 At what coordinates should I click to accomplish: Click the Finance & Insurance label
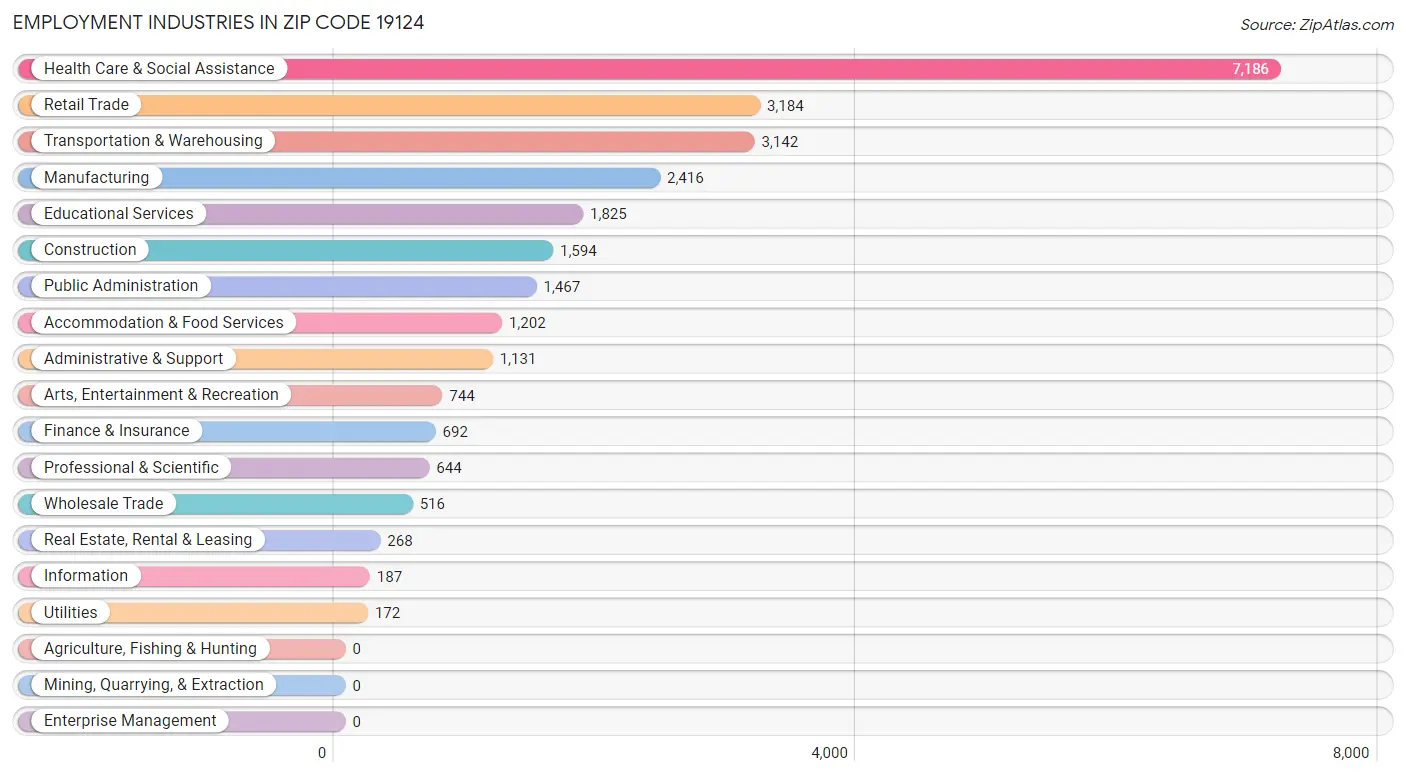(x=116, y=431)
